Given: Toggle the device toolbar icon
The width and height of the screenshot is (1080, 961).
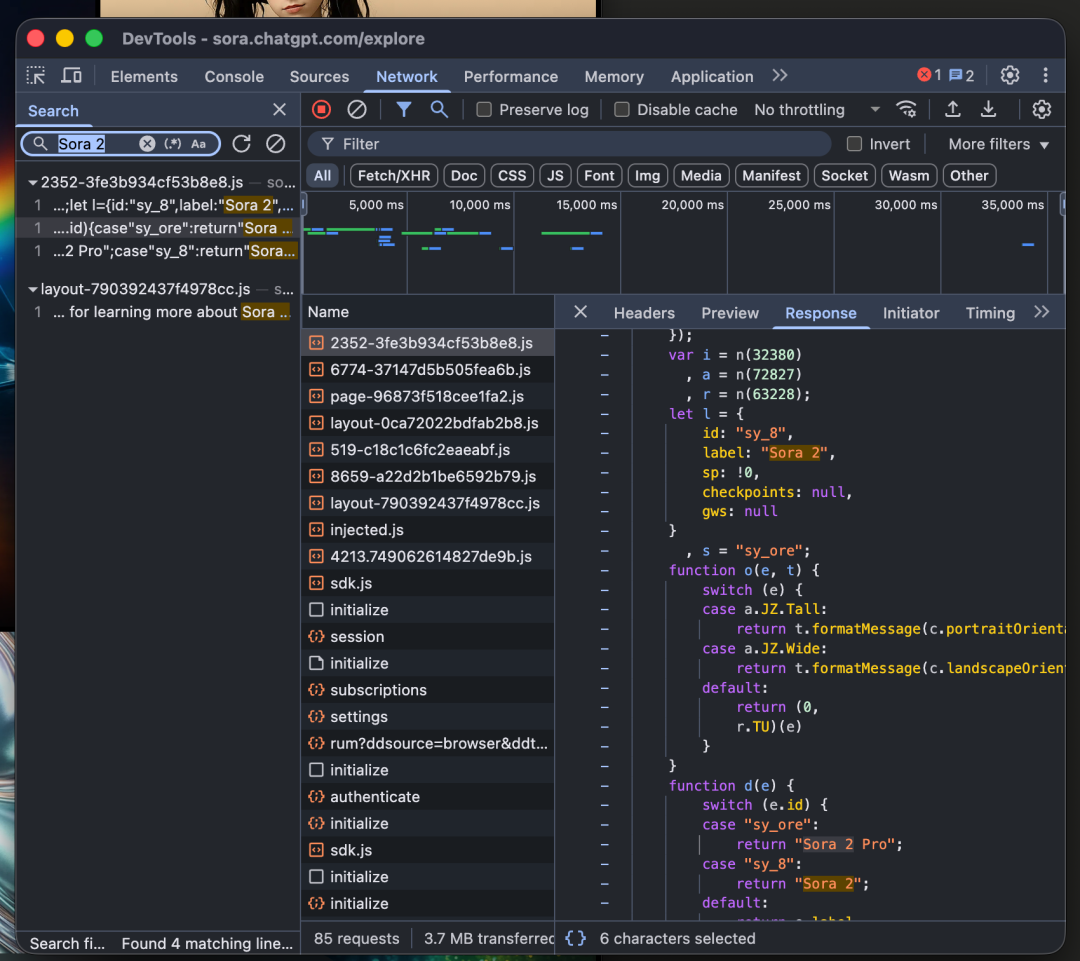Looking at the screenshot, I should [71, 76].
